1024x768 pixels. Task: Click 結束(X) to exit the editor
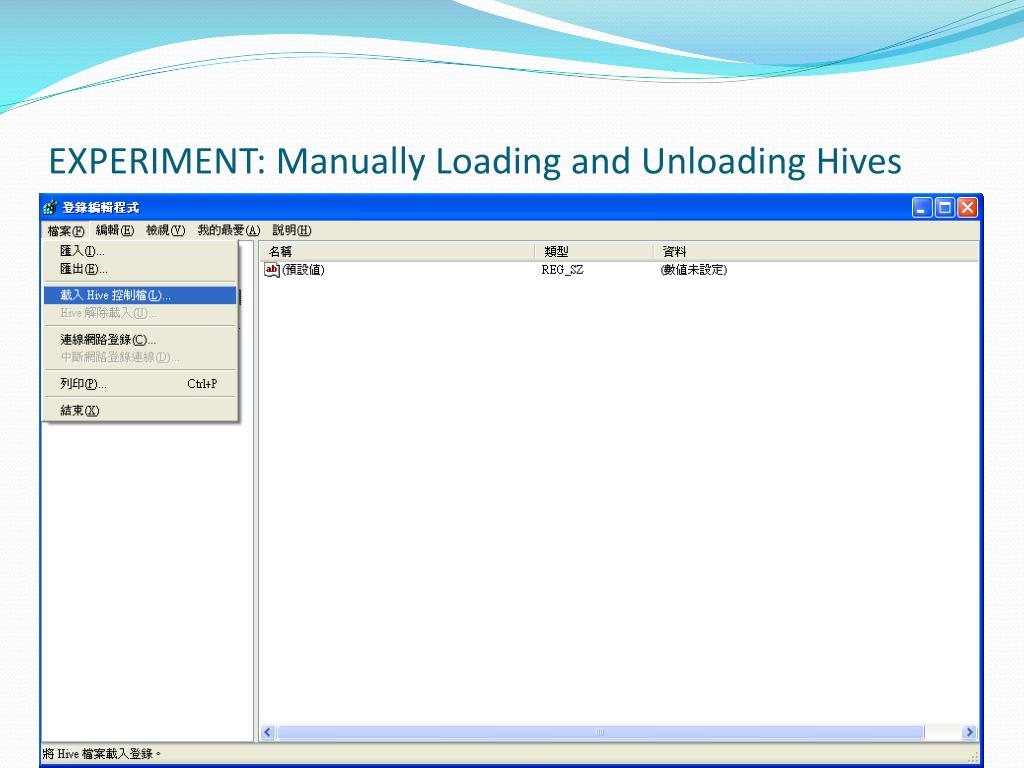click(80, 411)
